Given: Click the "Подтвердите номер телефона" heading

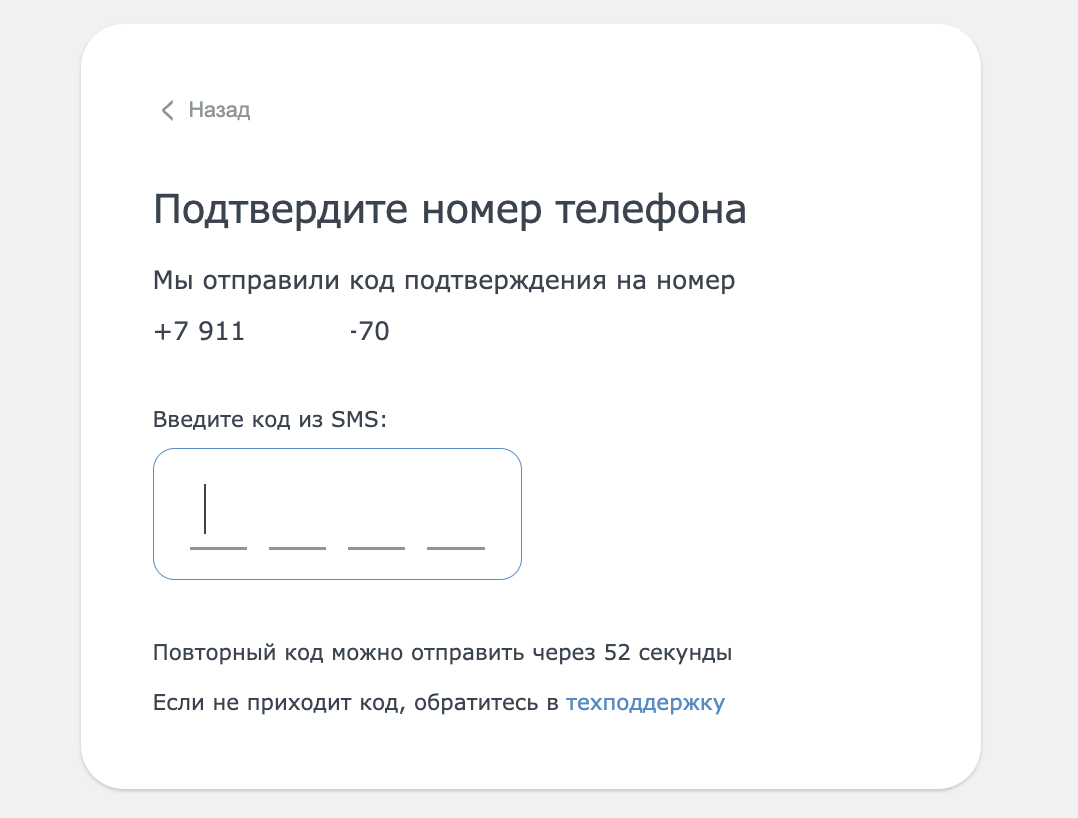Looking at the screenshot, I should (x=449, y=211).
